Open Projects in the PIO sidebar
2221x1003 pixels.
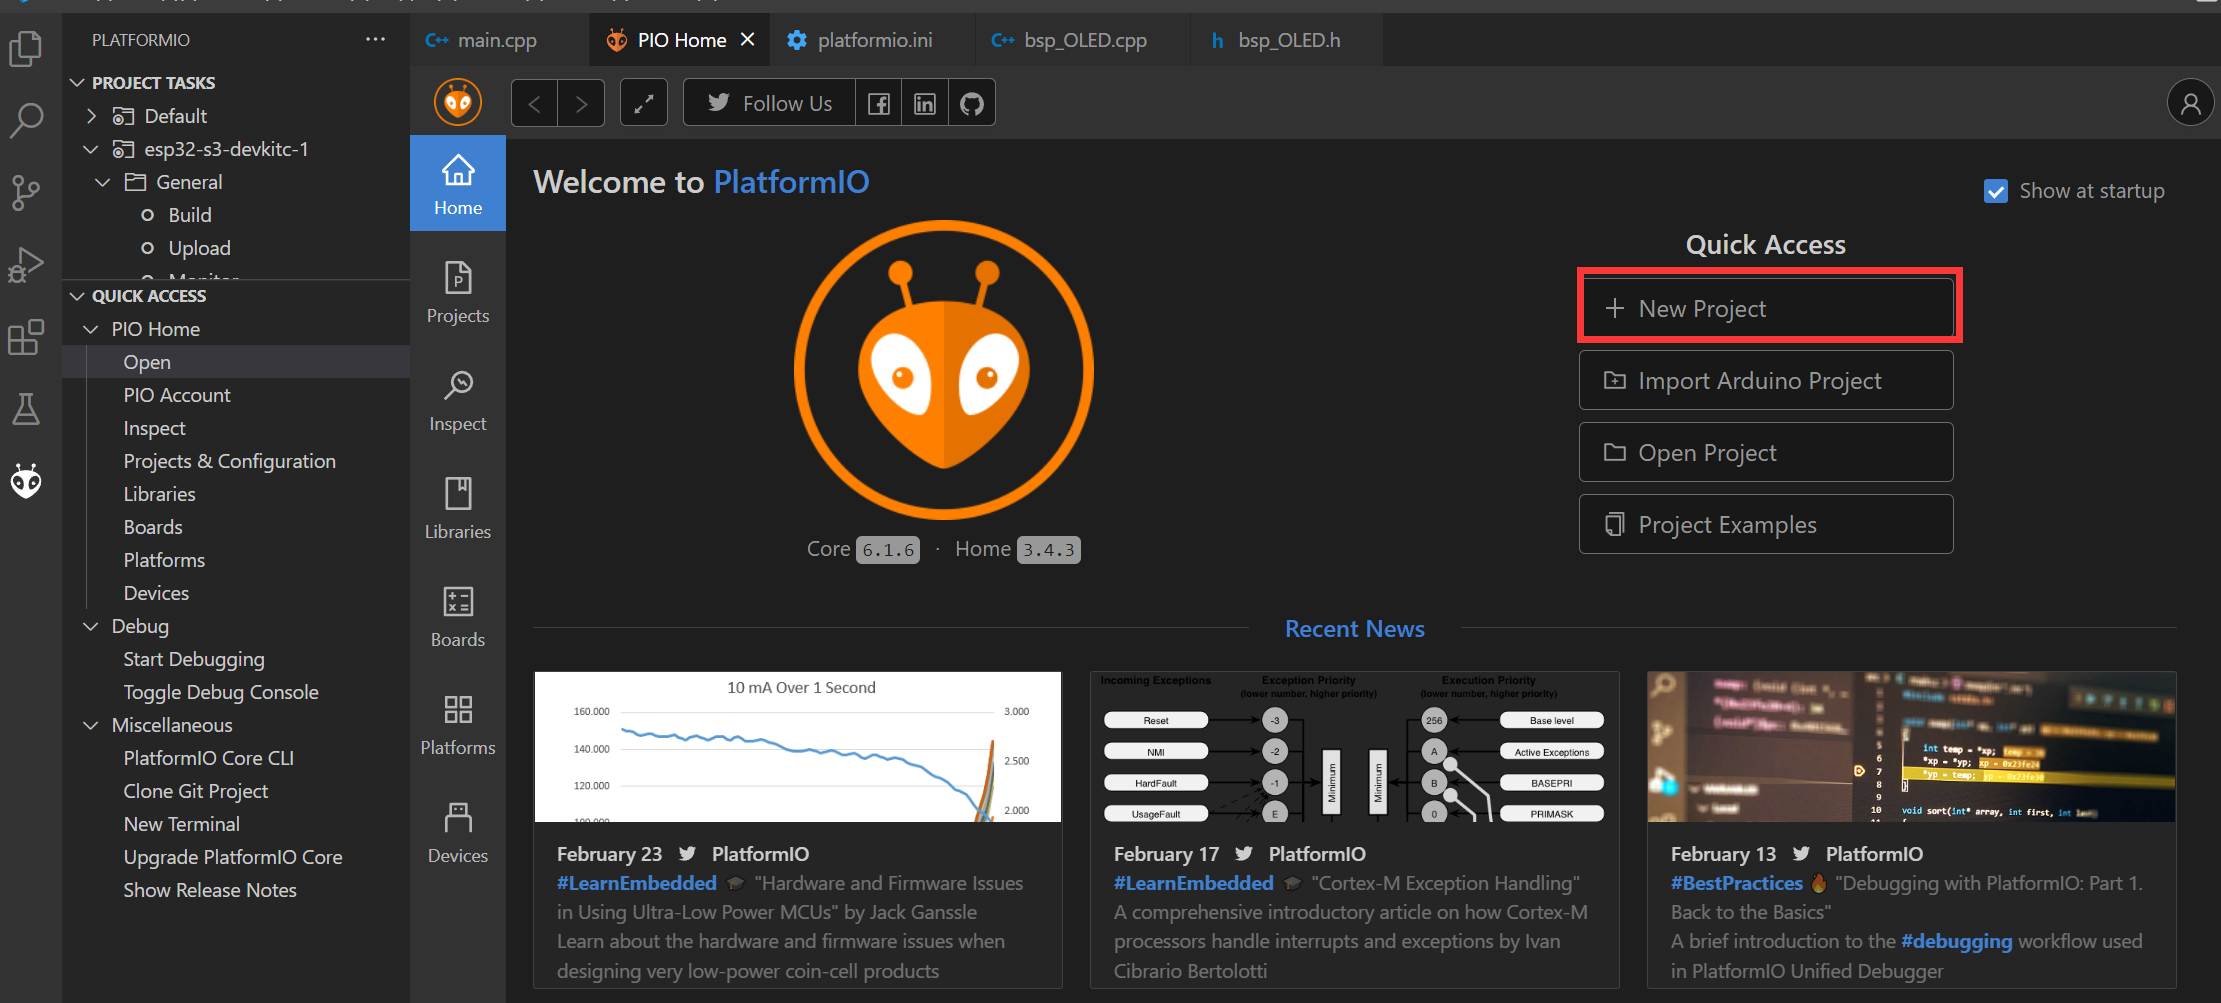pos(458,292)
